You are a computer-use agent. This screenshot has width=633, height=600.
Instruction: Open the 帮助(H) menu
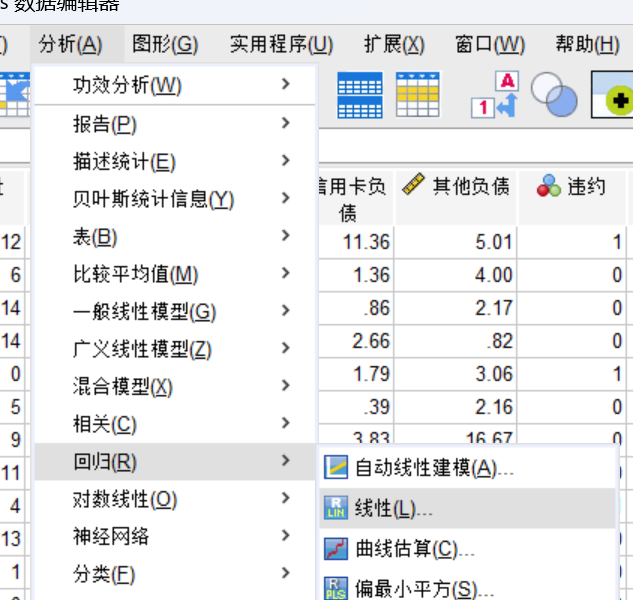(588, 44)
